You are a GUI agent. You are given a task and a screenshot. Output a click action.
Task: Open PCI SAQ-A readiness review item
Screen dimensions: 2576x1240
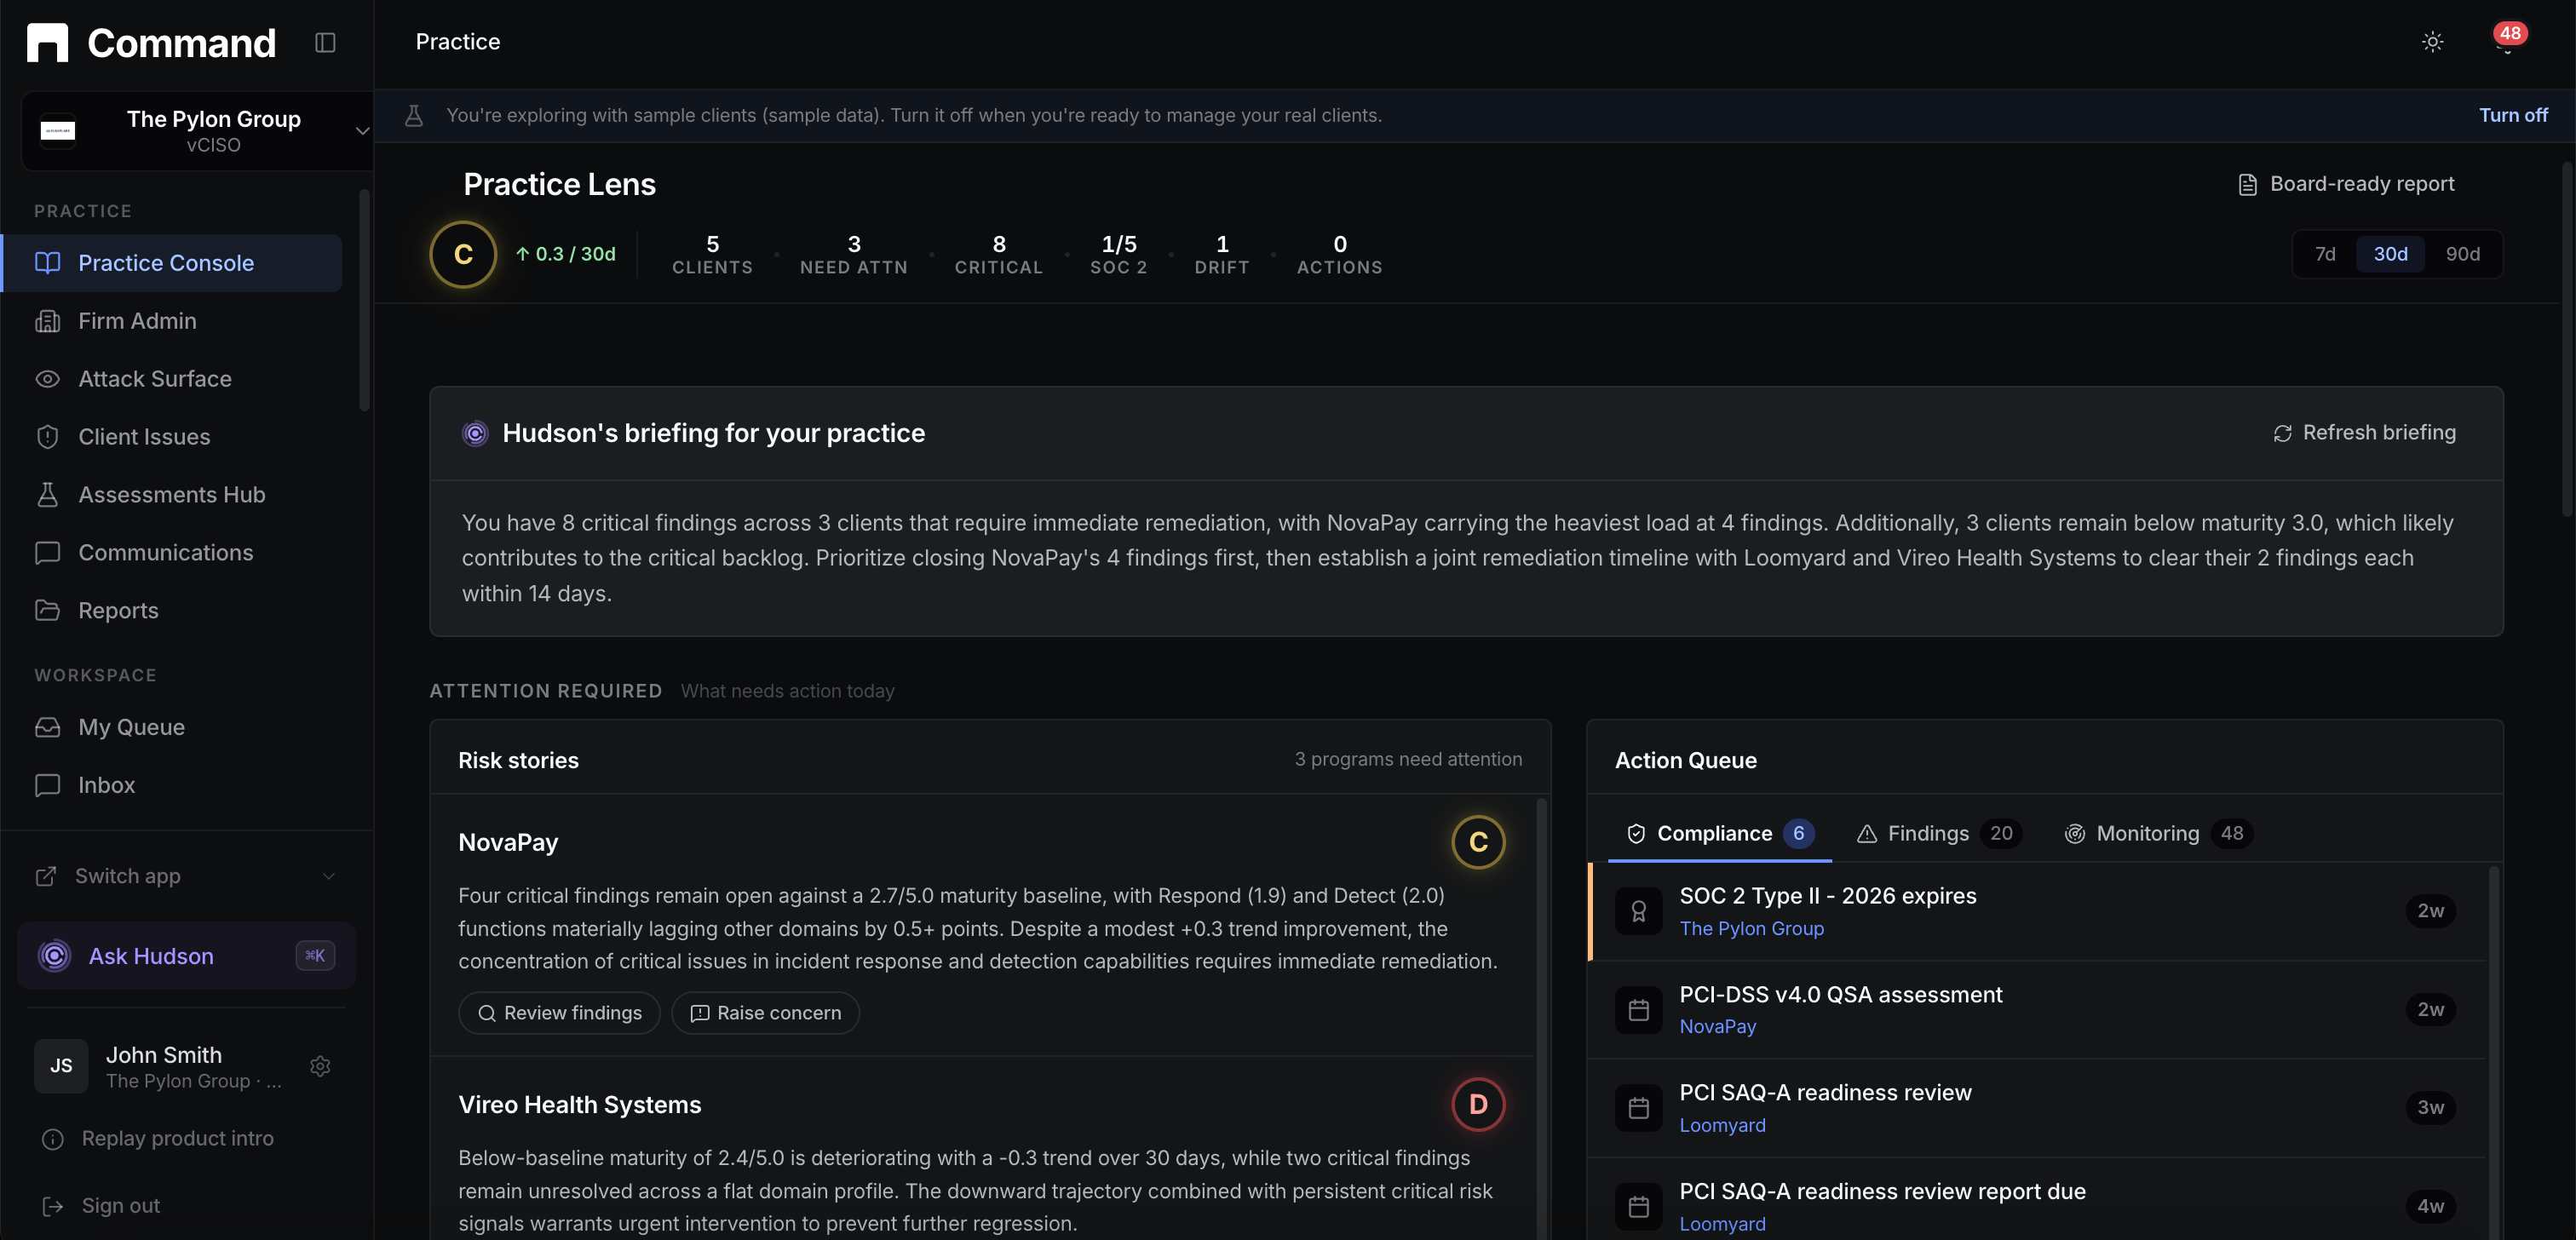pyautogui.click(x=2037, y=1108)
